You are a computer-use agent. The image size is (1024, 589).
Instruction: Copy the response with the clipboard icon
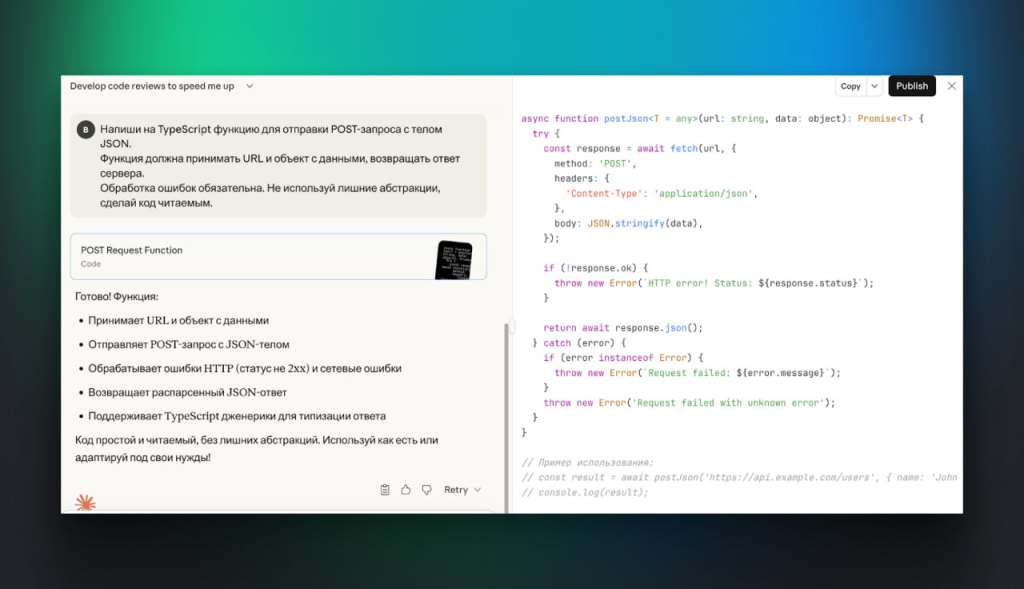tap(385, 490)
